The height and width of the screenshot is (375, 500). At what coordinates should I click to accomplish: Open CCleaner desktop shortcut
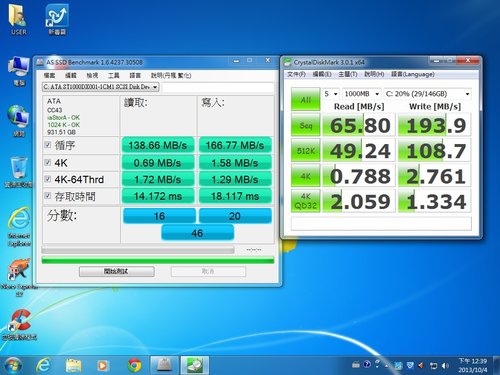tap(19, 324)
